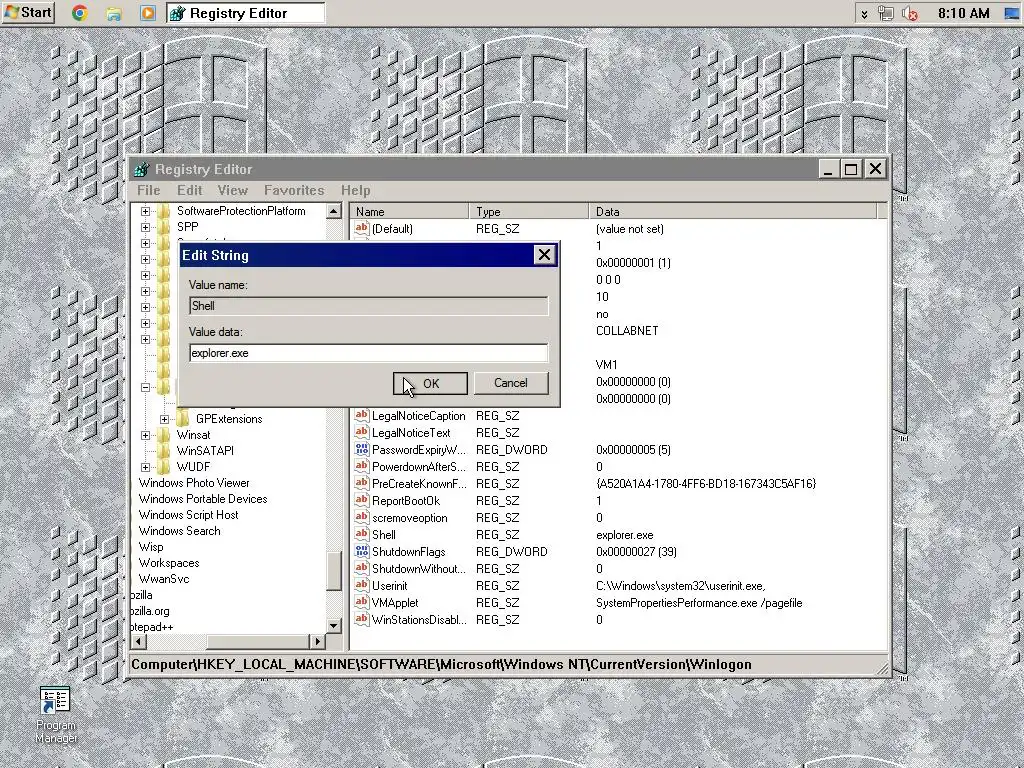Screen dimensions: 1024x768
Task: Open the Program Manager desktop shortcut
Action: point(56,714)
